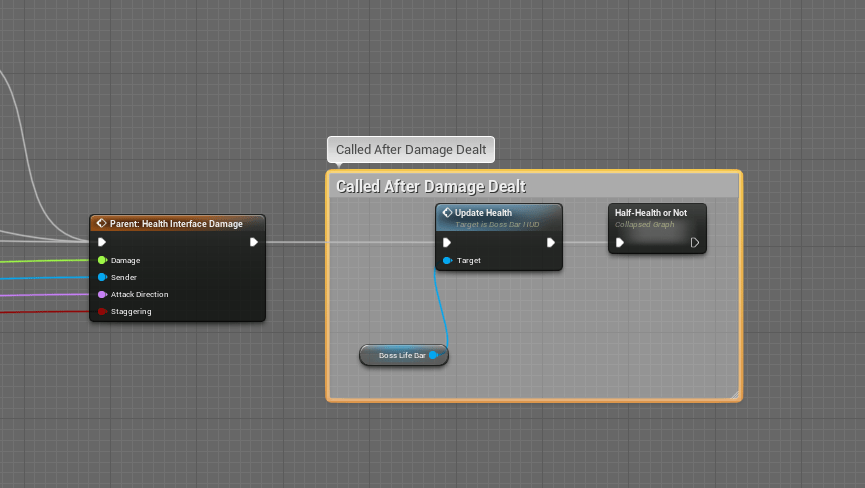This screenshot has width=865, height=488.
Task: Click the Update Health exec output pin
Action: pyautogui.click(x=550, y=242)
